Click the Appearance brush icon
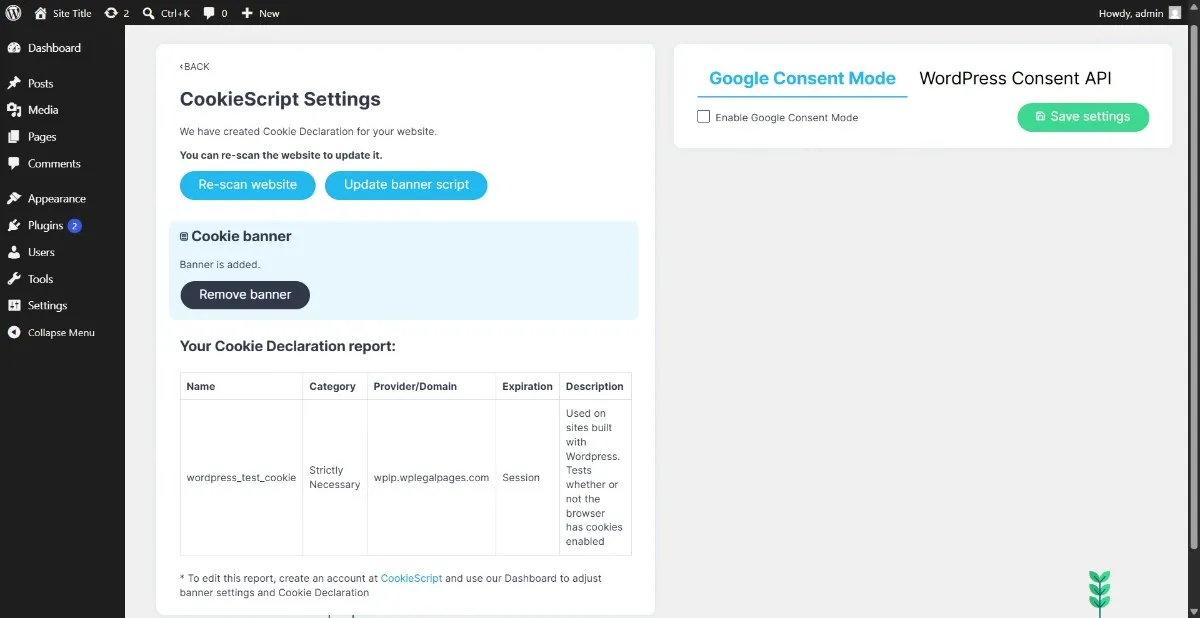This screenshot has height=618, width=1200. click(14, 198)
